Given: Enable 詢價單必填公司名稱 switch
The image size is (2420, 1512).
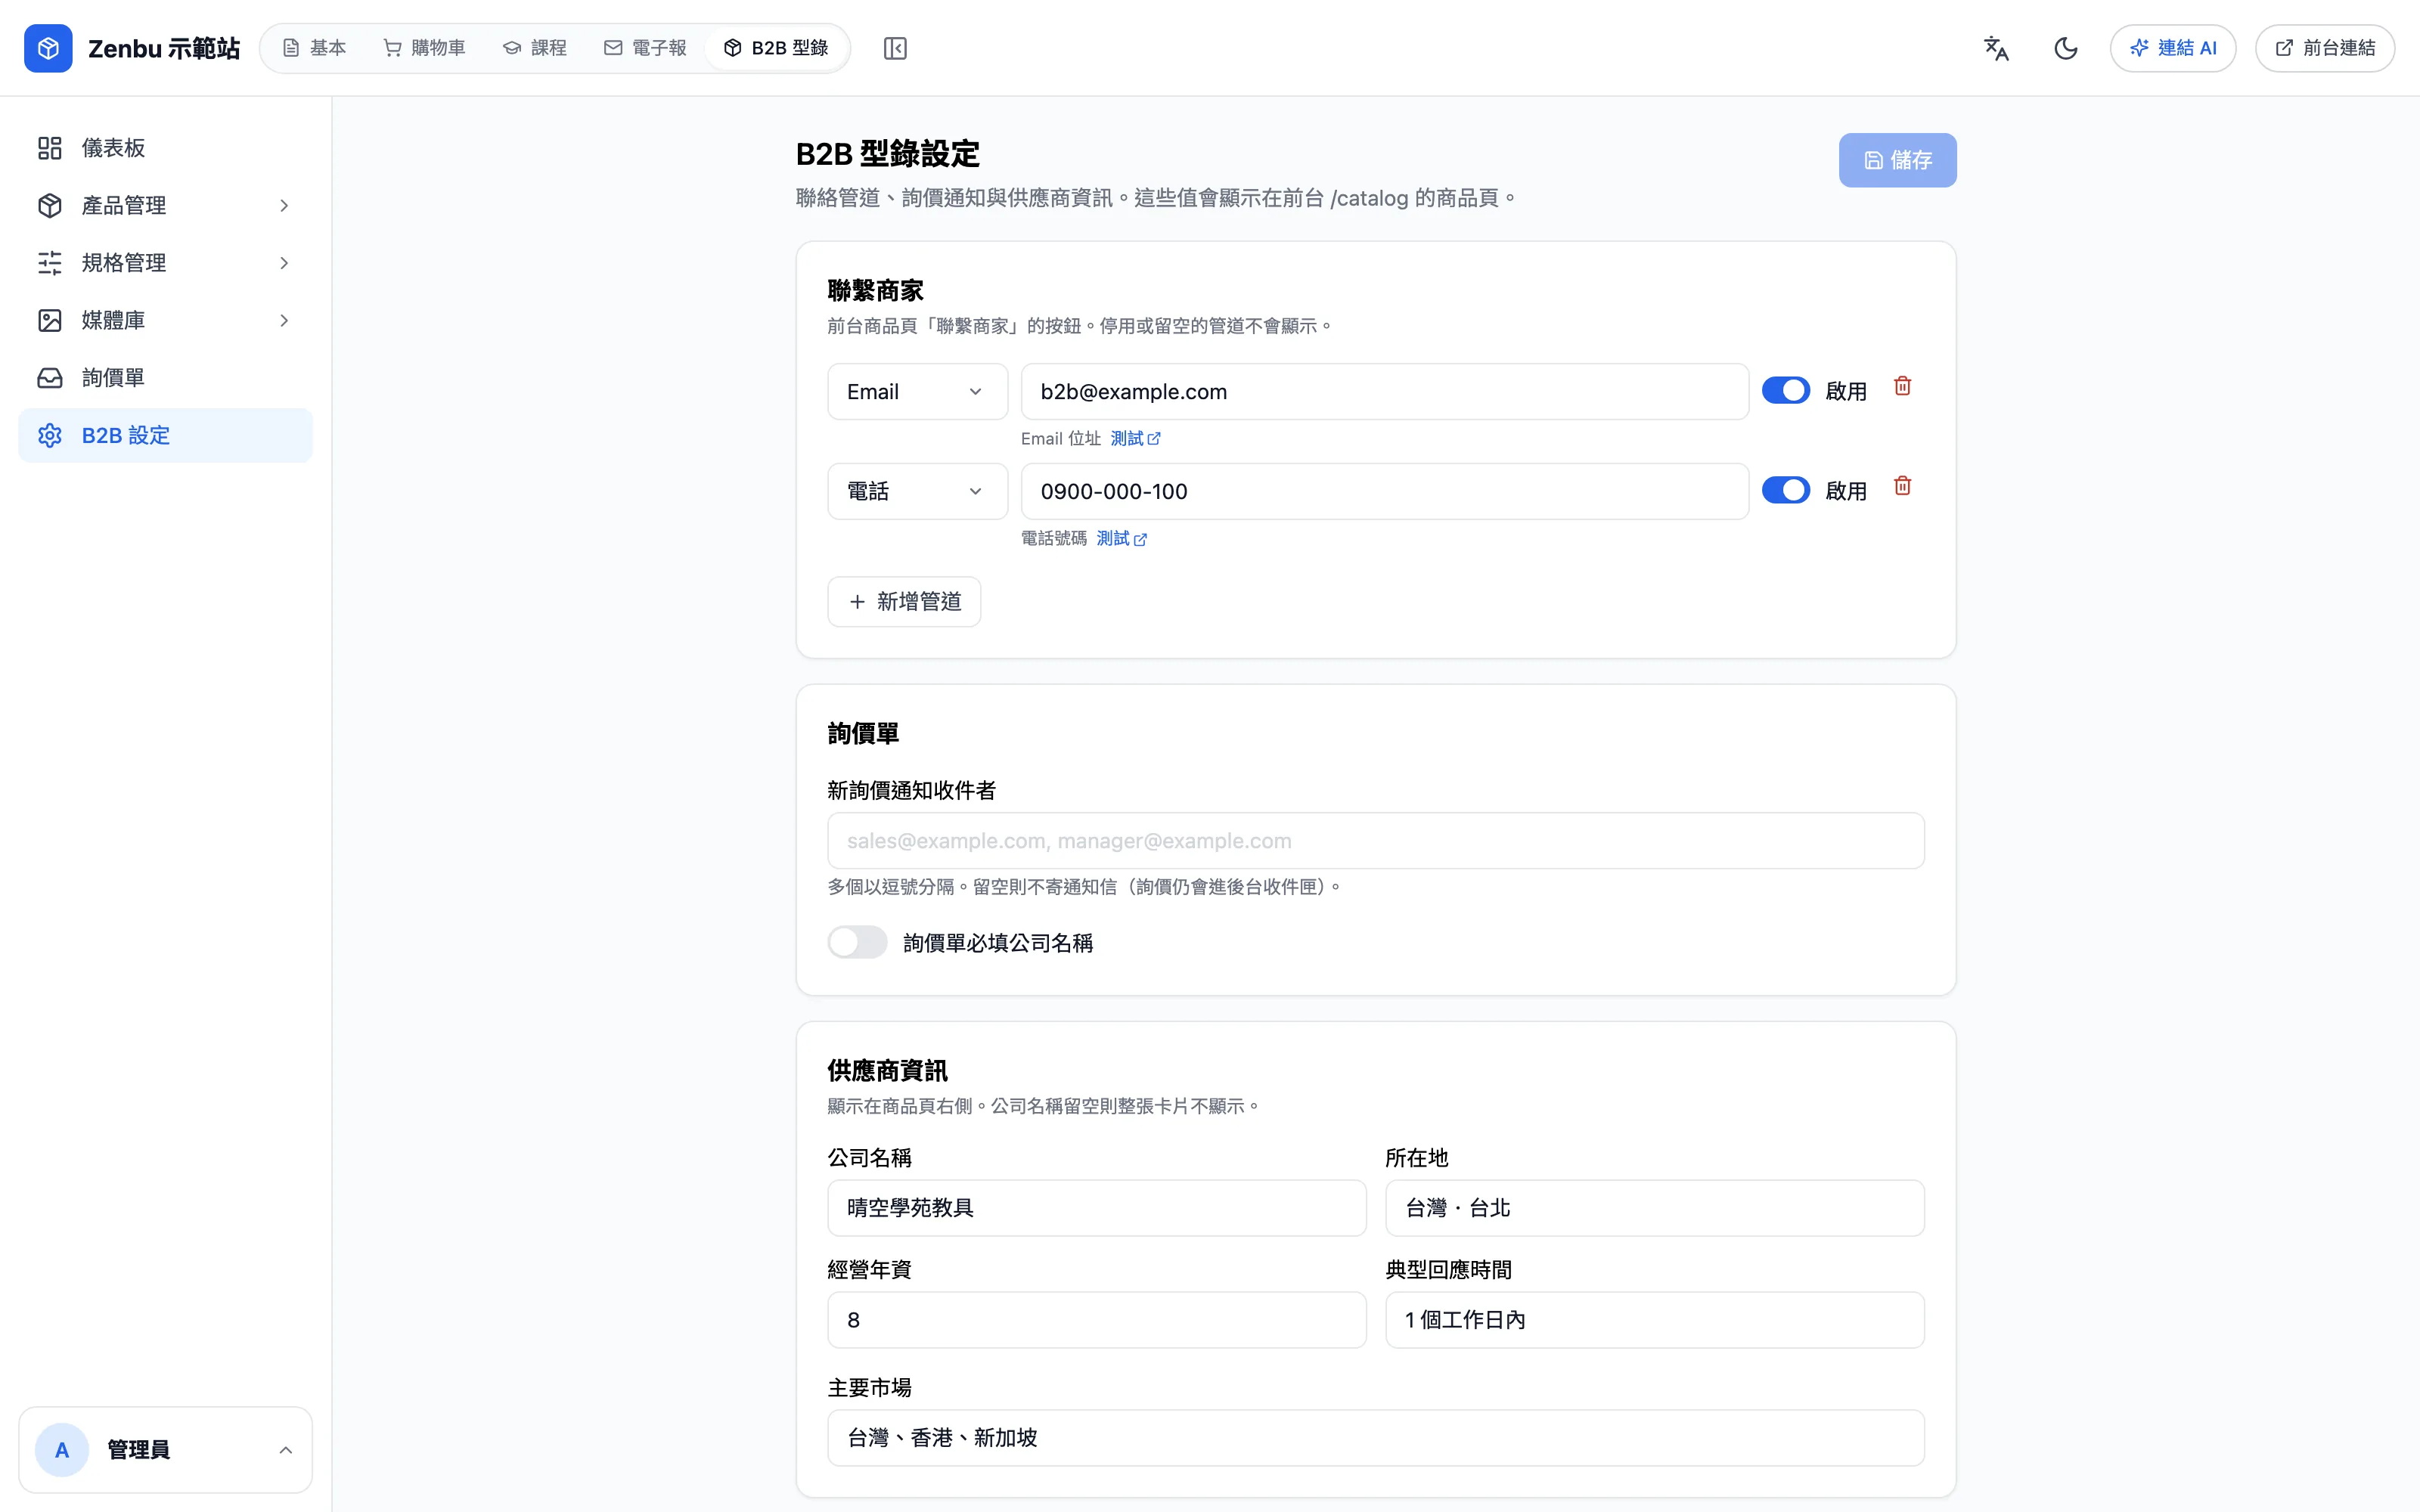Looking at the screenshot, I should click(x=857, y=942).
